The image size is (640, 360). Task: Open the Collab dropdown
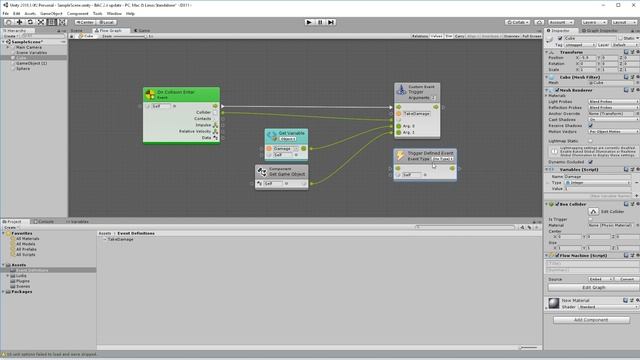[518, 22]
